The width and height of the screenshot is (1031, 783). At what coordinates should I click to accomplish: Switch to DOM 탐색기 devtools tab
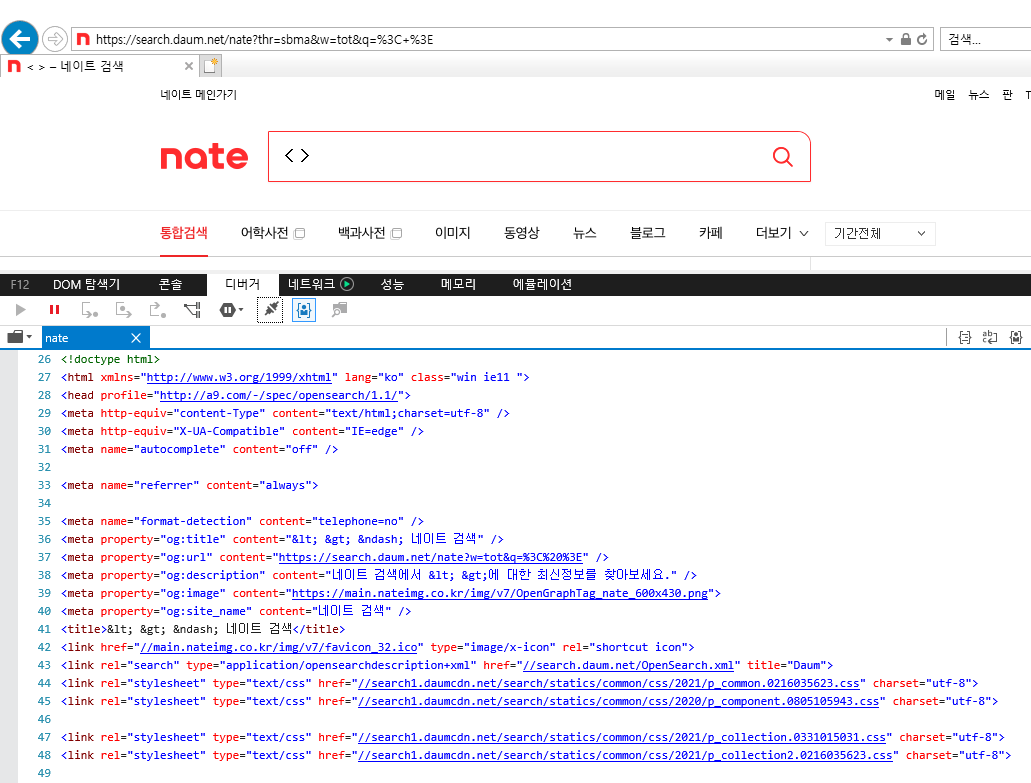(x=86, y=285)
